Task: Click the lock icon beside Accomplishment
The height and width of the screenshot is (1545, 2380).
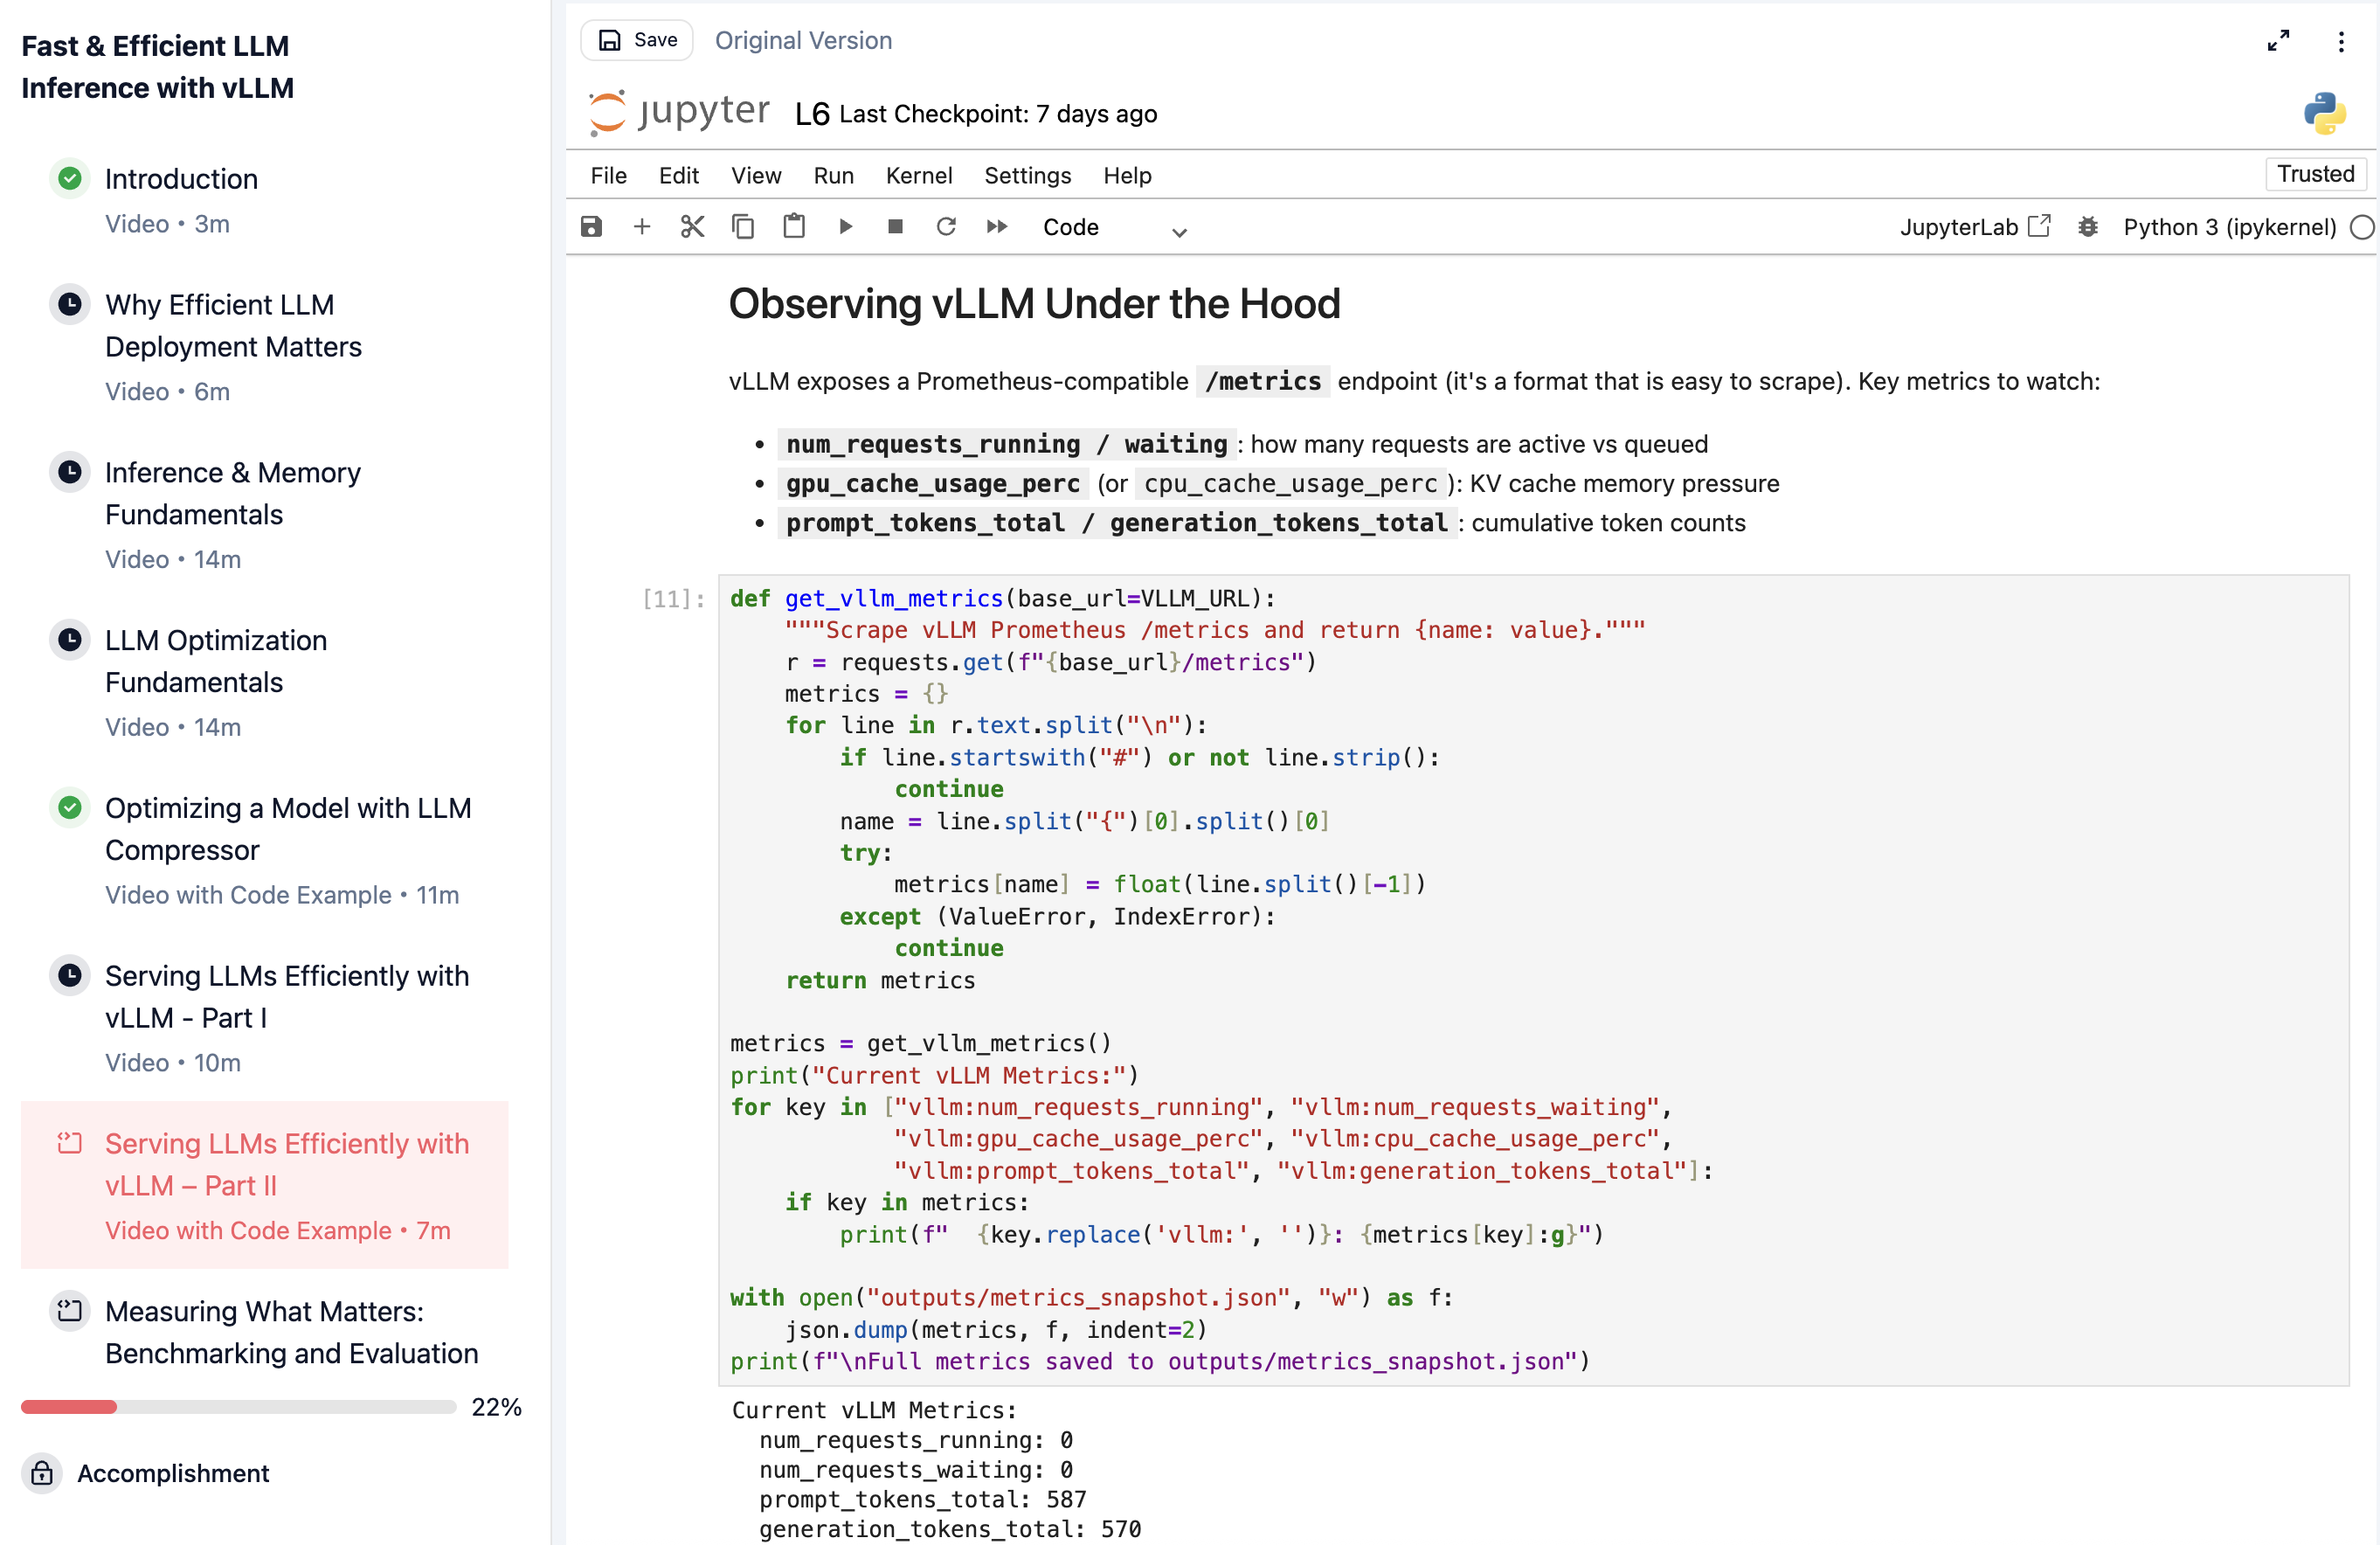Action: (42, 1473)
